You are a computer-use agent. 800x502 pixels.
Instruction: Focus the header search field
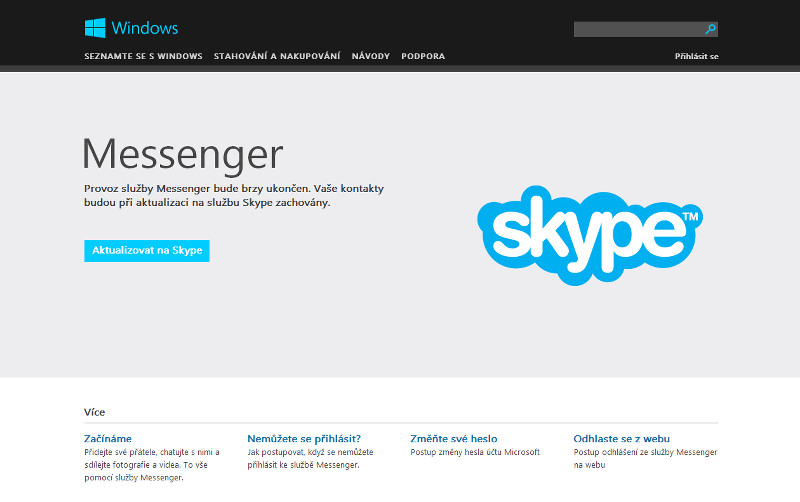[639, 29]
